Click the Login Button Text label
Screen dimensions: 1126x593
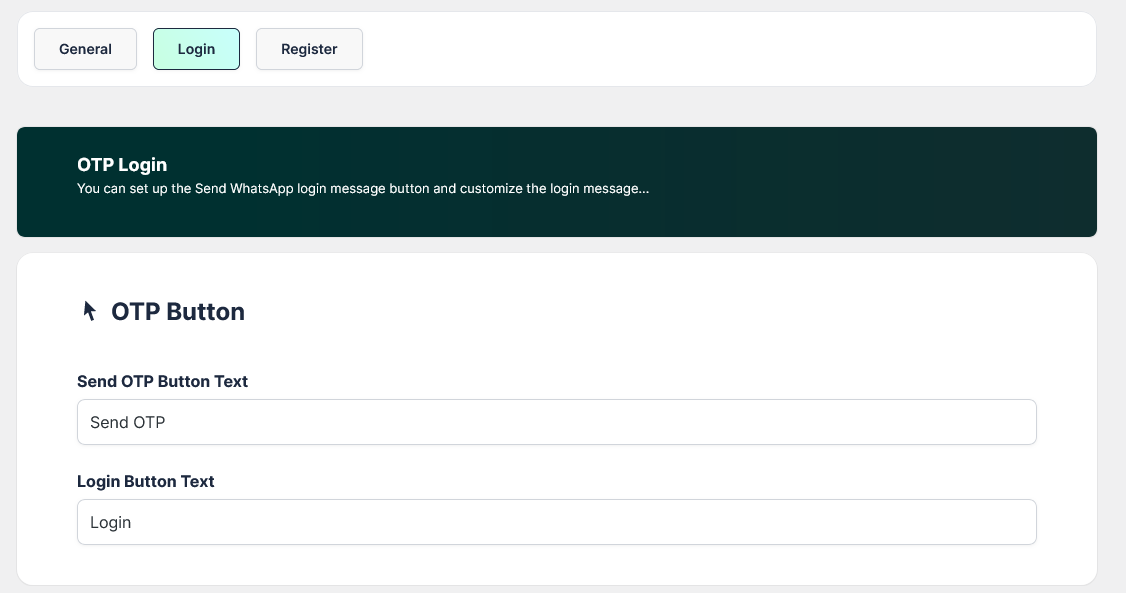point(146,481)
